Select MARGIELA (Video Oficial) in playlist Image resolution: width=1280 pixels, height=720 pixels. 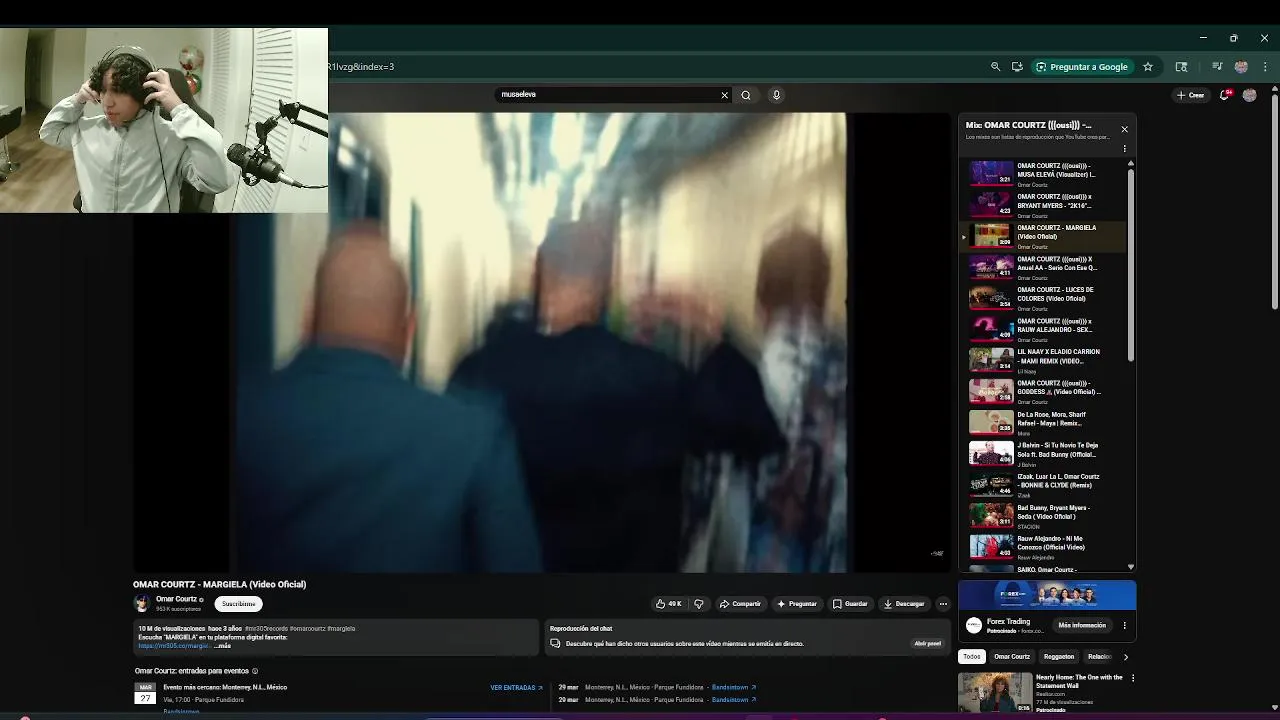pyautogui.click(x=1045, y=236)
